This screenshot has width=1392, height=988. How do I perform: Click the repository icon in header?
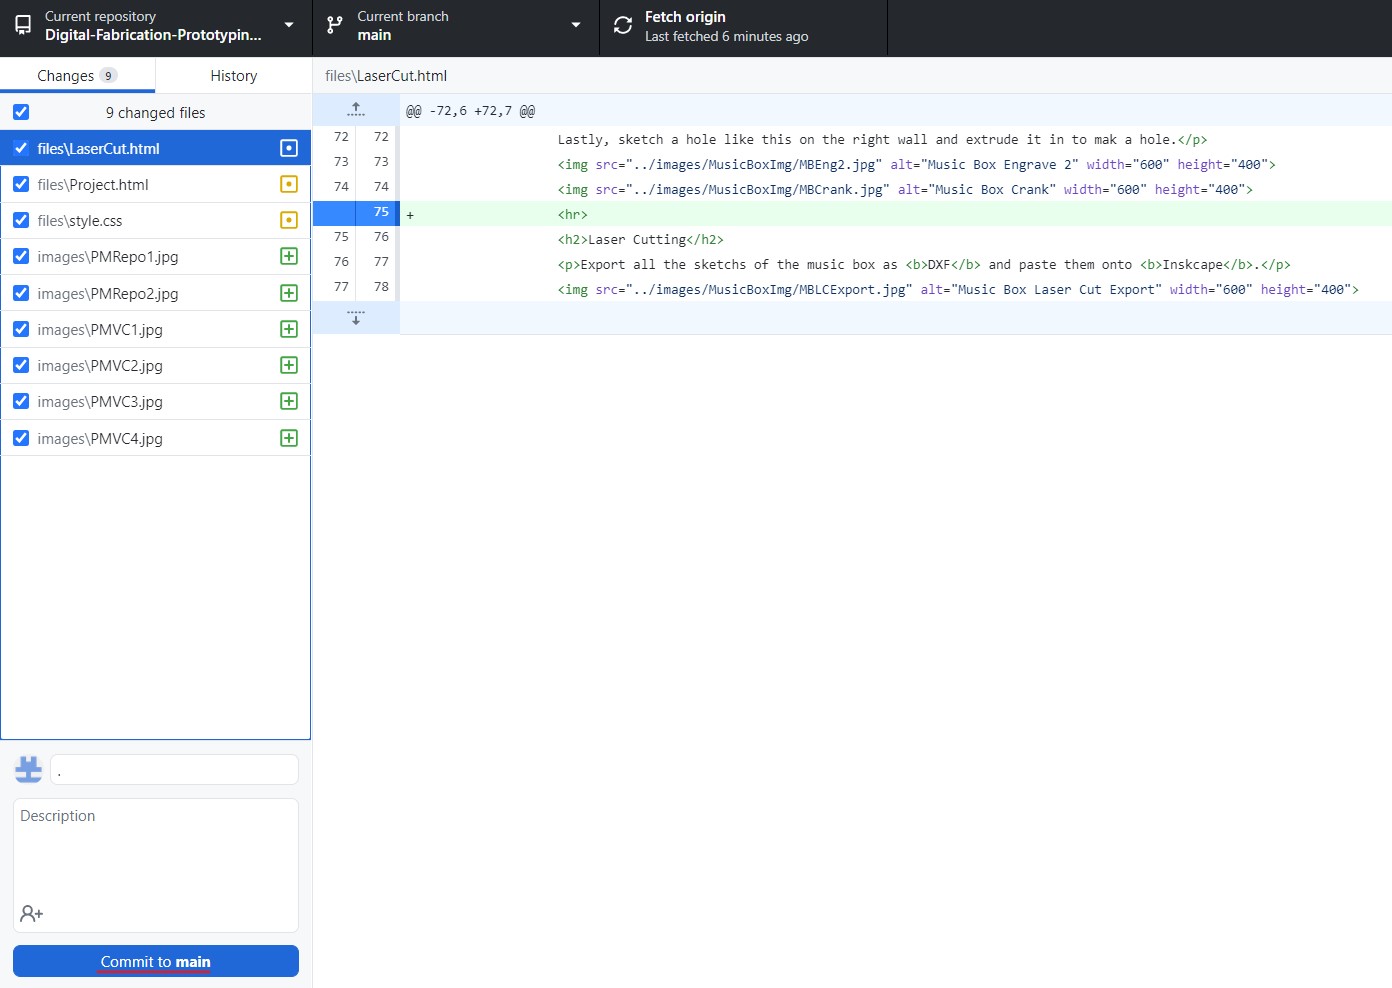point(22,26)
